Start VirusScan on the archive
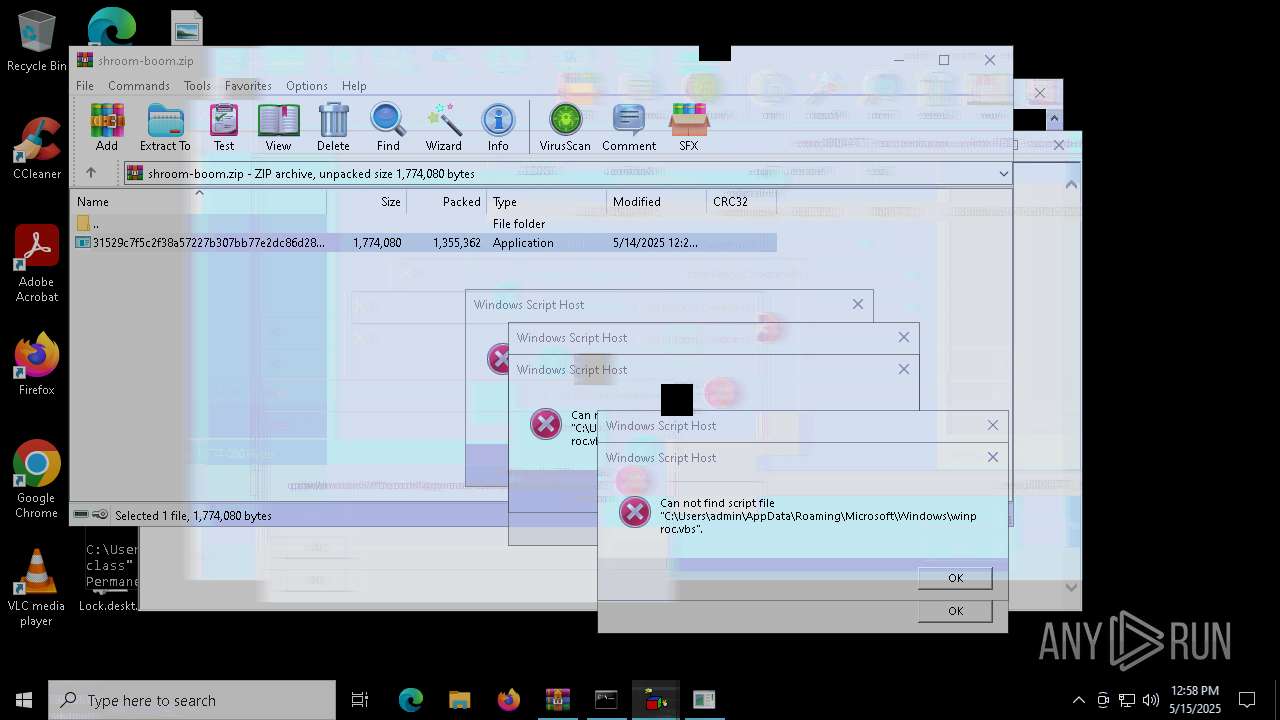1280x720 pixels. 565,127
